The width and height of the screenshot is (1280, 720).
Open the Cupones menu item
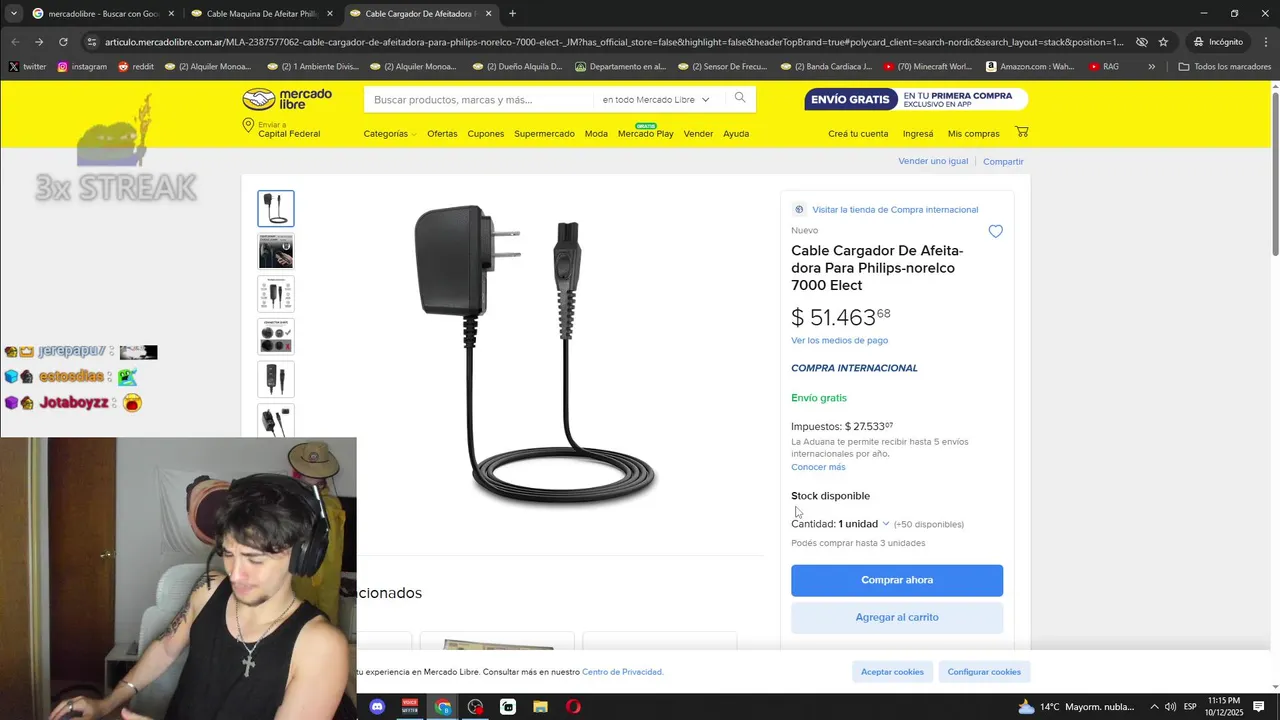pos(486,134)
